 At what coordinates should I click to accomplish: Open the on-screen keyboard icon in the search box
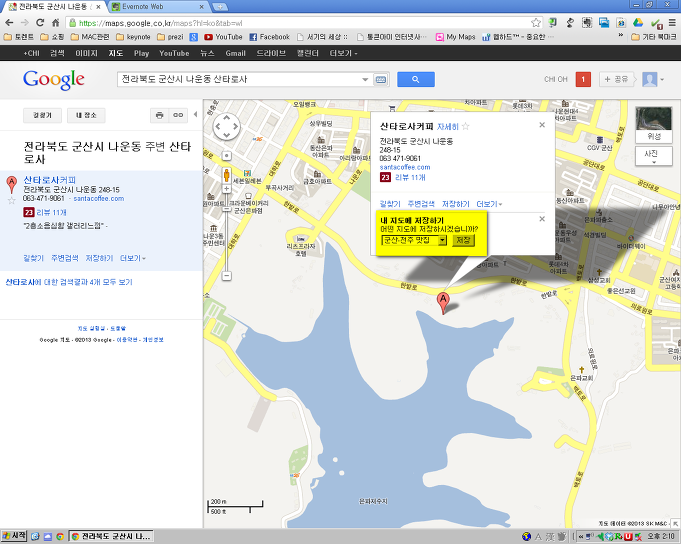click(380, 79)
